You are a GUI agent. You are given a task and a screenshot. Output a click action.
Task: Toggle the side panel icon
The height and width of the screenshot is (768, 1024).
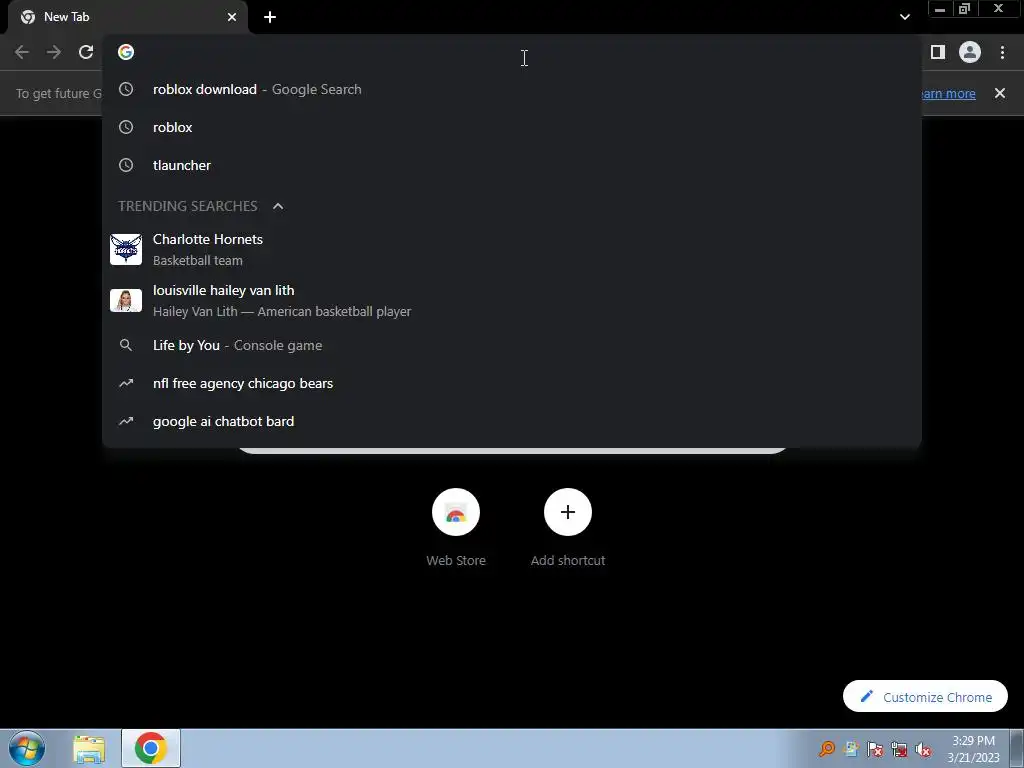point(938,52)
